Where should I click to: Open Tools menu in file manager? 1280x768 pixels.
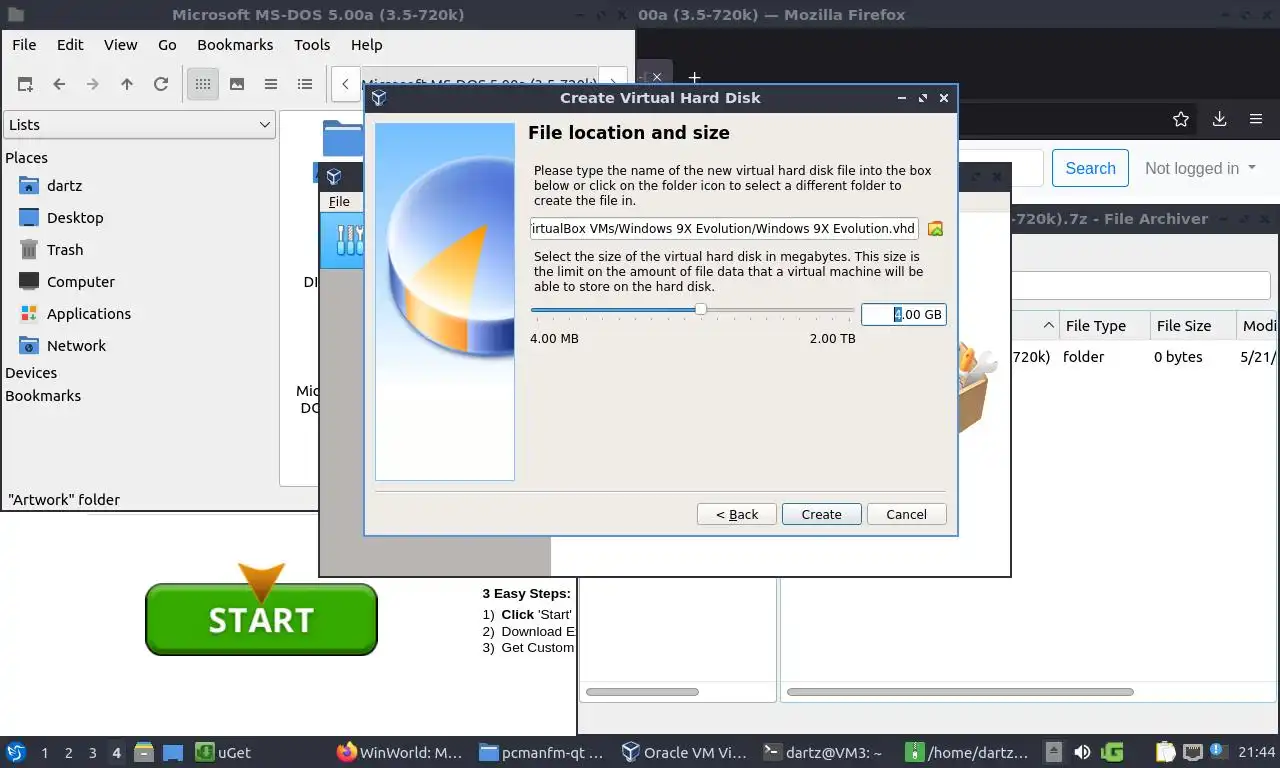click(x=312, y=45)
